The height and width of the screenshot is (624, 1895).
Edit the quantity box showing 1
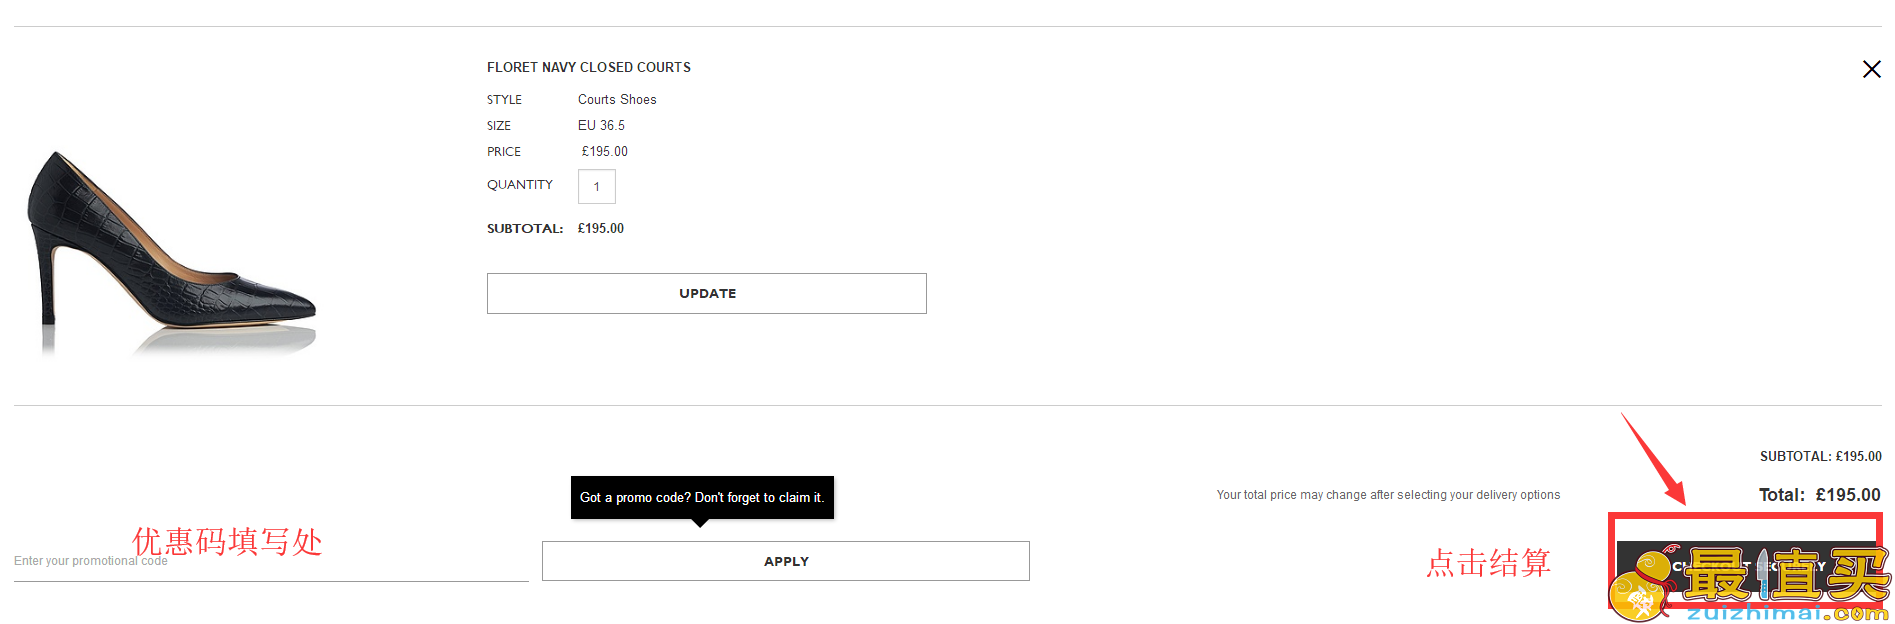pos(596,187)
